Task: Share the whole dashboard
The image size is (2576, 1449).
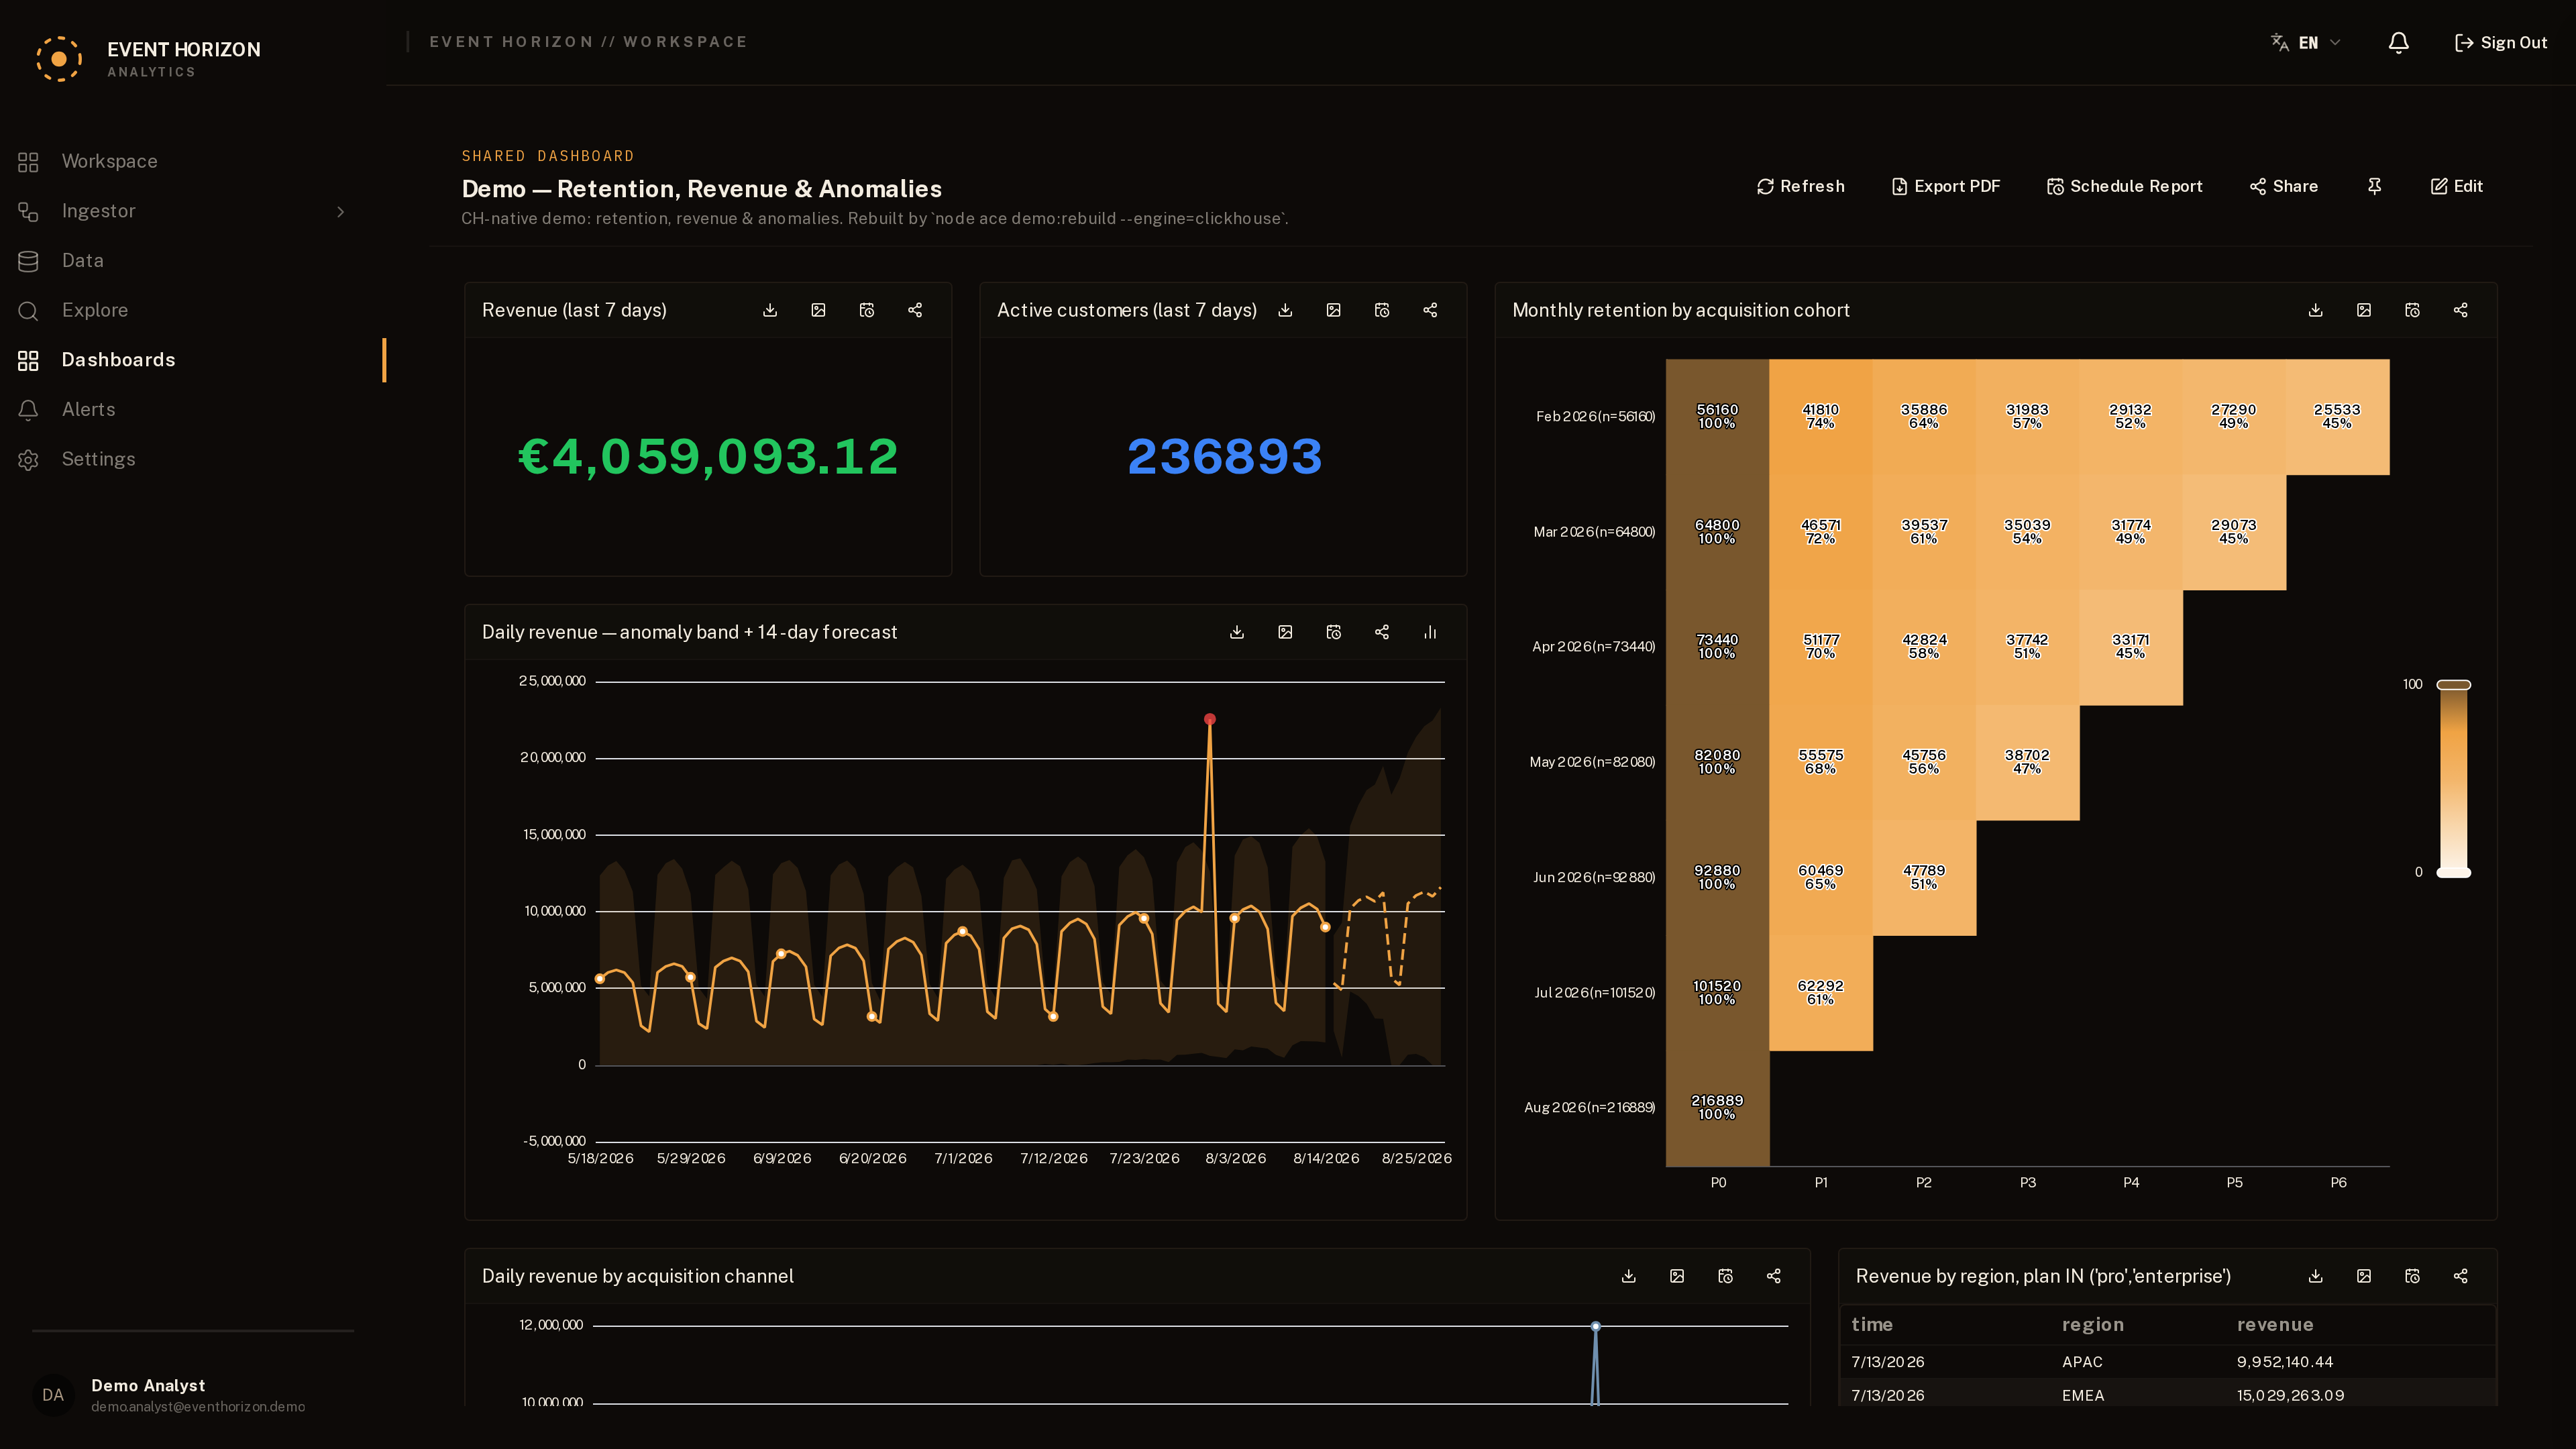Action: point(2284,186)
